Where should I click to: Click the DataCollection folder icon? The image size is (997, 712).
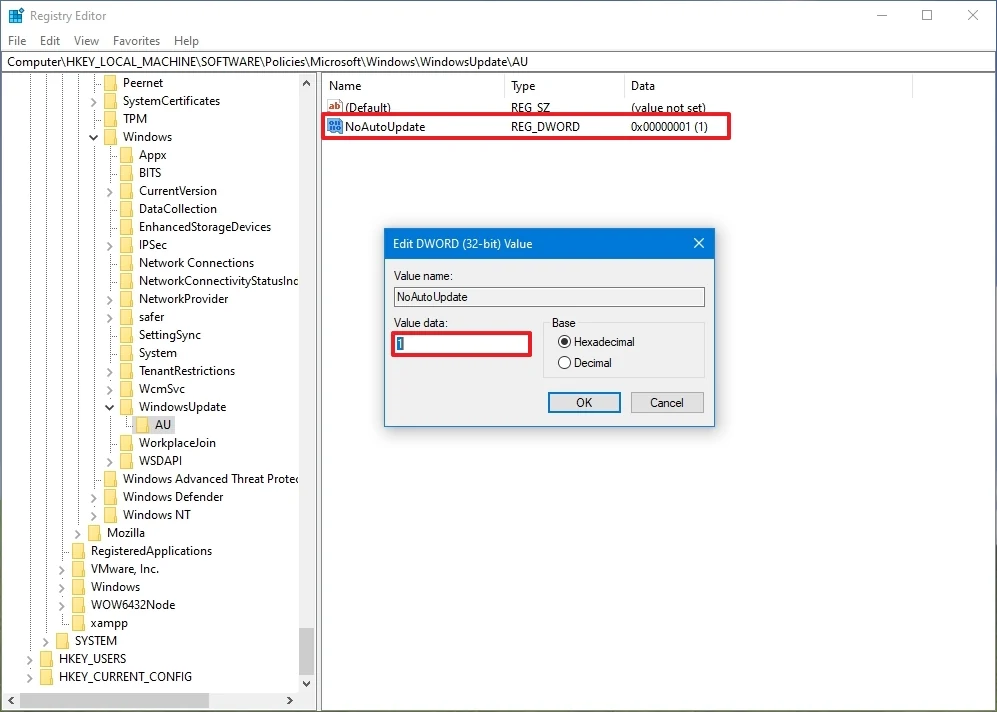pyautogui.click(x=127, y=209)
